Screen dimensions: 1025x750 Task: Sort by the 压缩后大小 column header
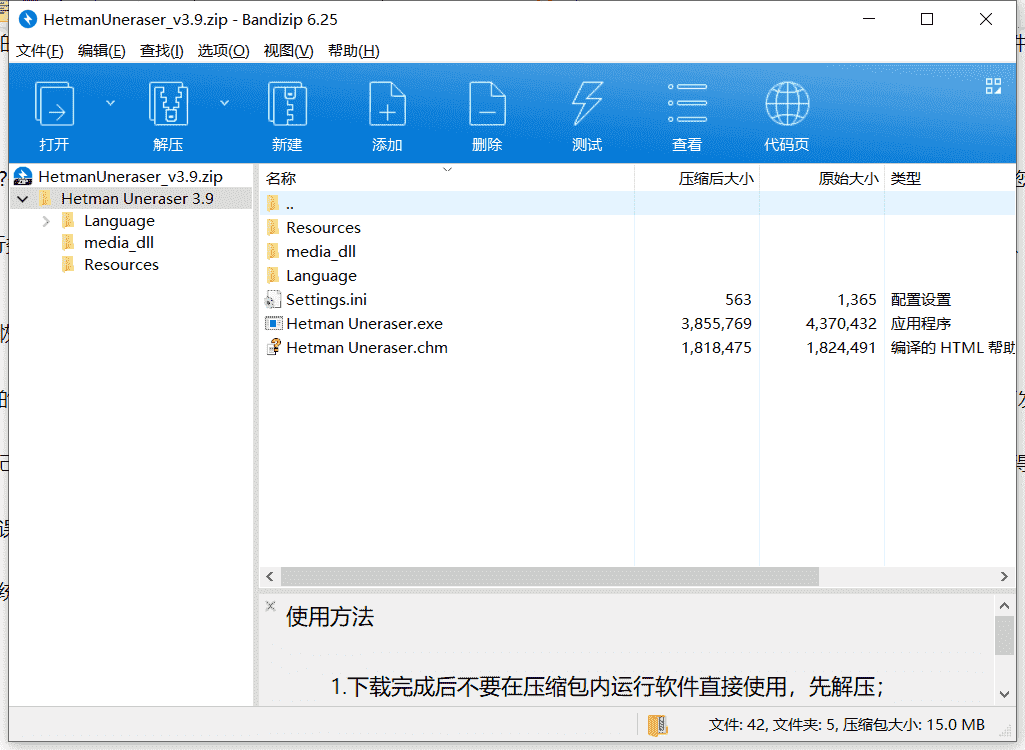716,179
